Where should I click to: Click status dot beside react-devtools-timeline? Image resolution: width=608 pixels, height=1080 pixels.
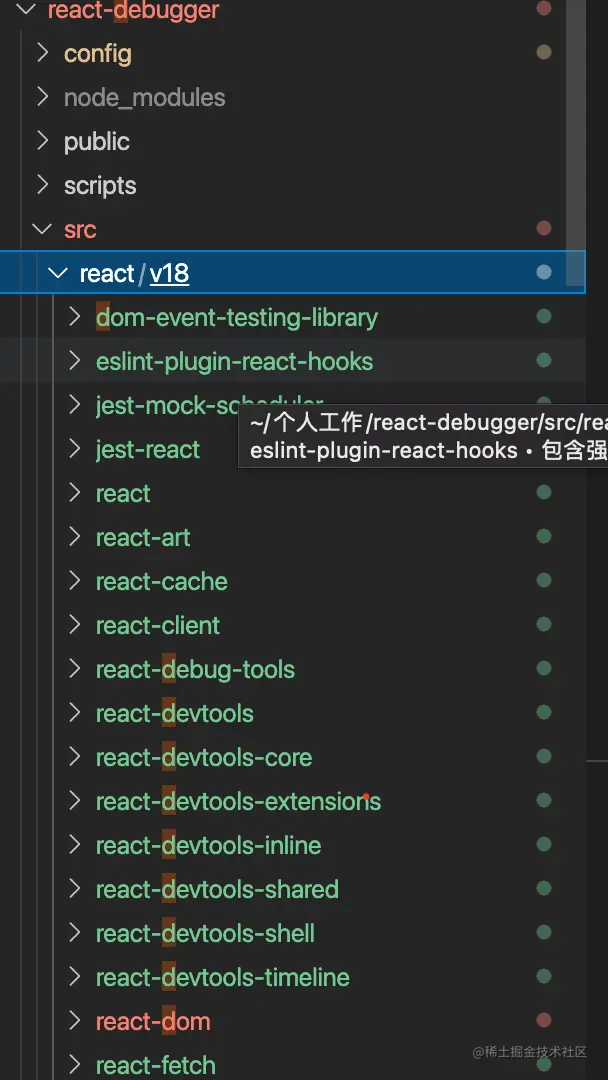point(544,977)
